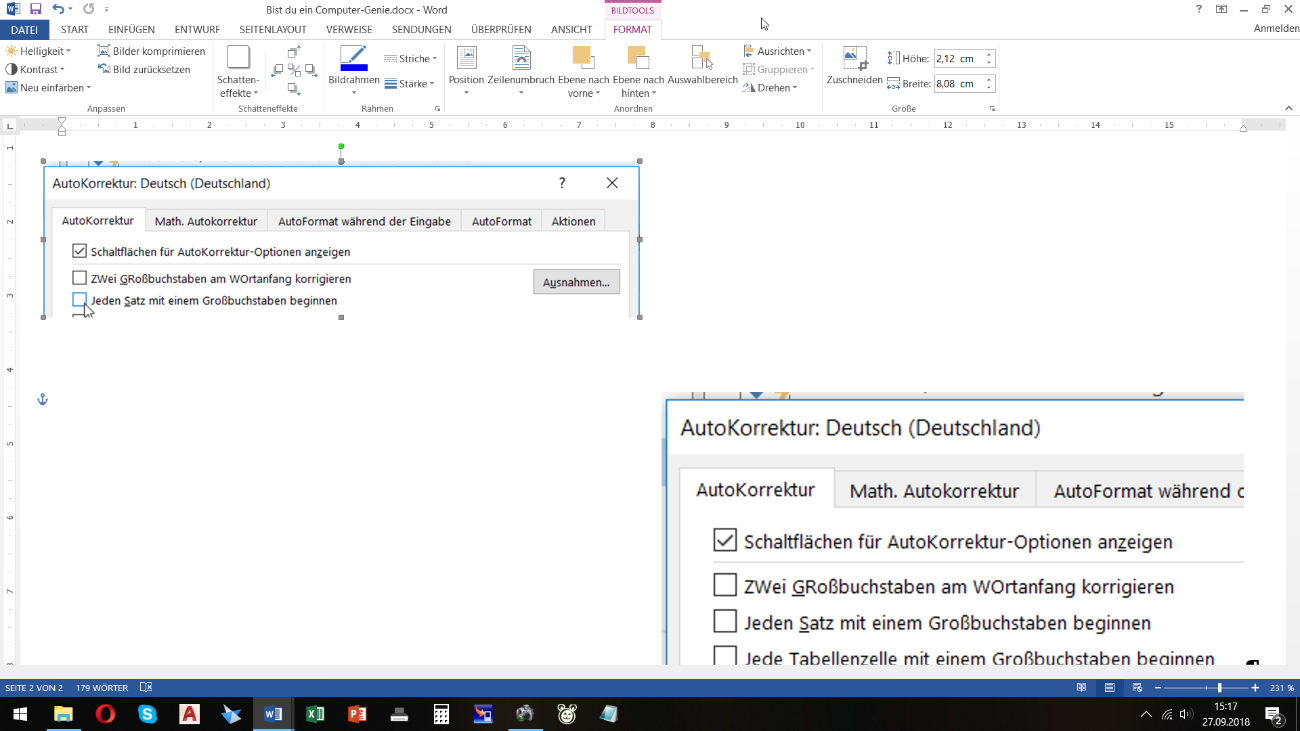Click the Zuschneiden crop tool icon
Screen dimensions: 1300x731
pyautogui.click(x=854, y=60)
